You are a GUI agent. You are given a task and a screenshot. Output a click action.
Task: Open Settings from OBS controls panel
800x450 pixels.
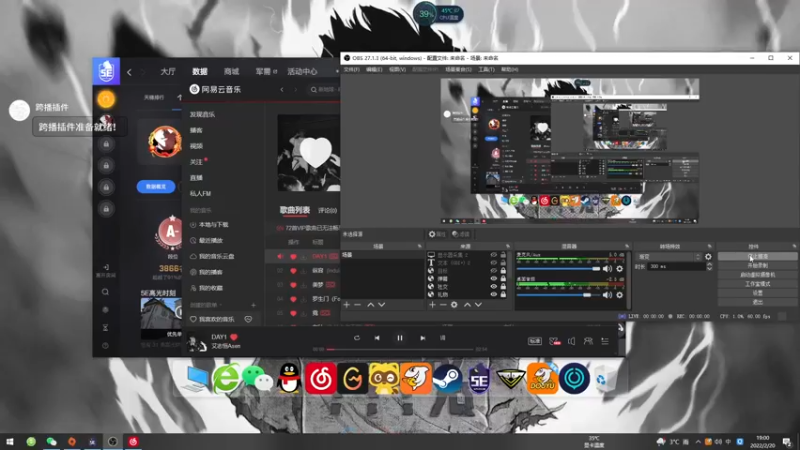pyautogui.click(x=757, y=293)
